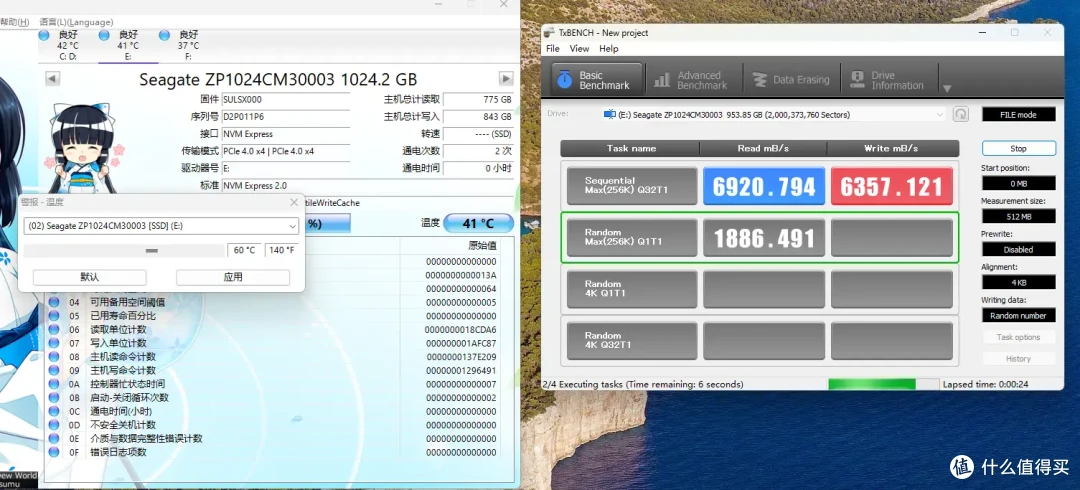Go to next disk with right arrow
The height and width of the screenshot is (490, 1080).
click(506, 79)
